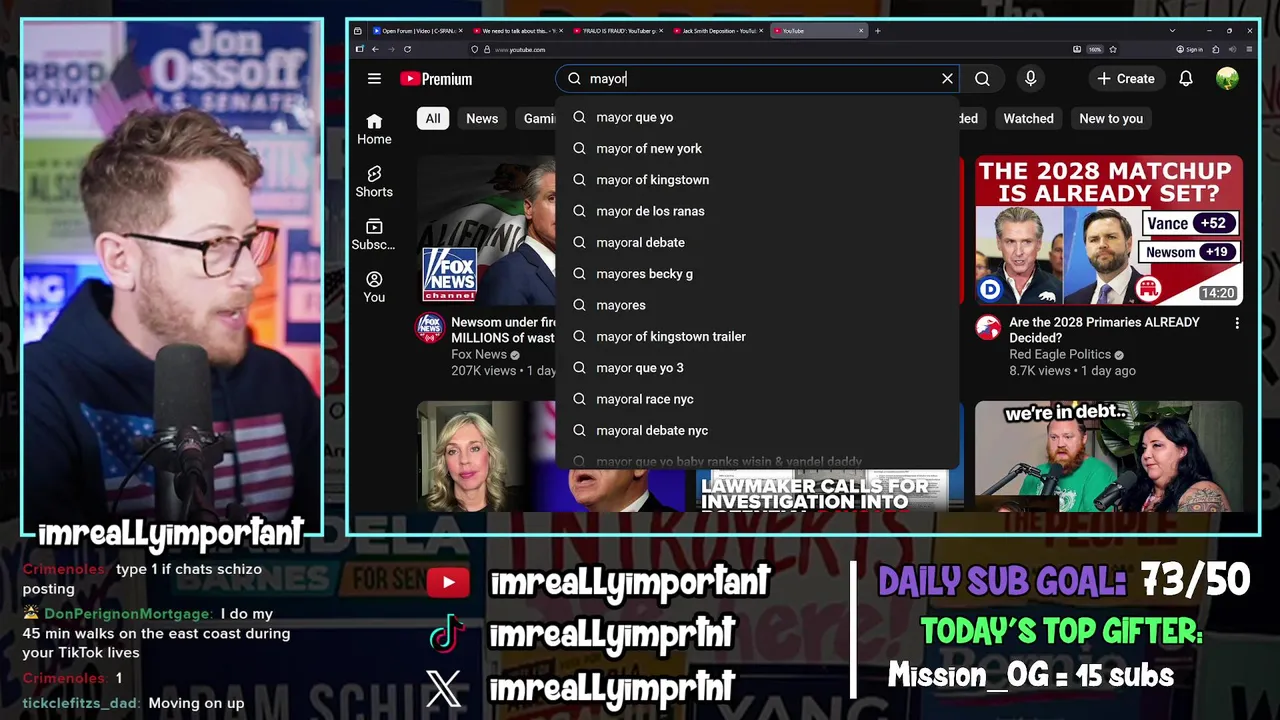Open the You page in sidebar
Screen dimensions: 1280x720
374,287
